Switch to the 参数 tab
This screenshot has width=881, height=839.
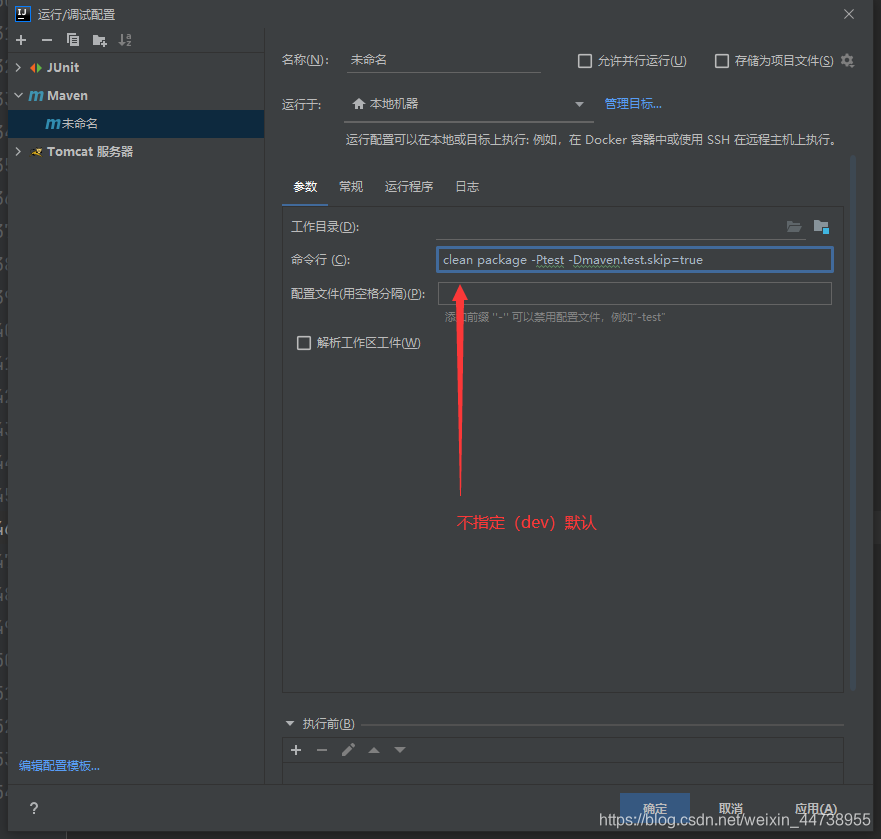305,187
